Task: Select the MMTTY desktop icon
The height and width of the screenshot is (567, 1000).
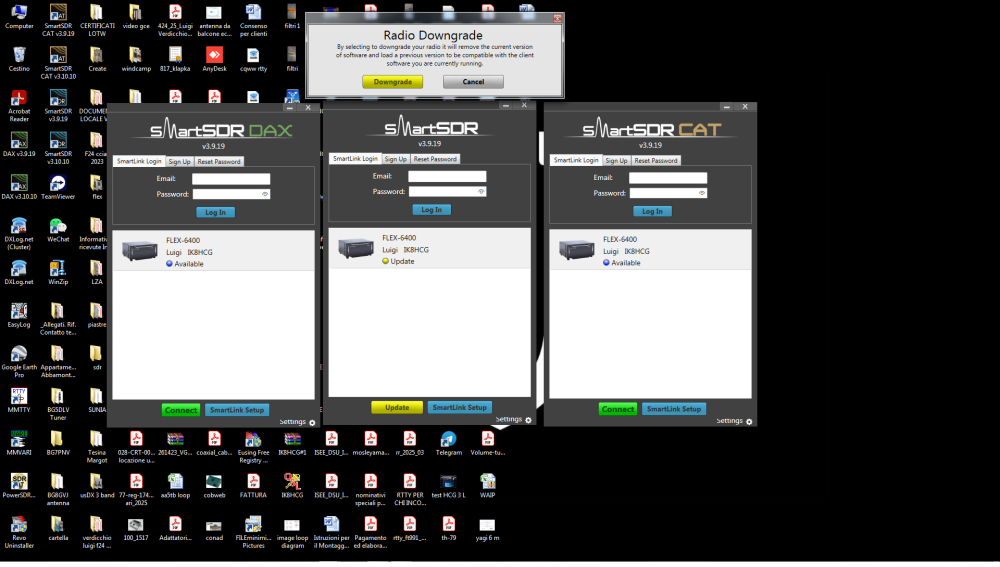Action: pos(19,401)
